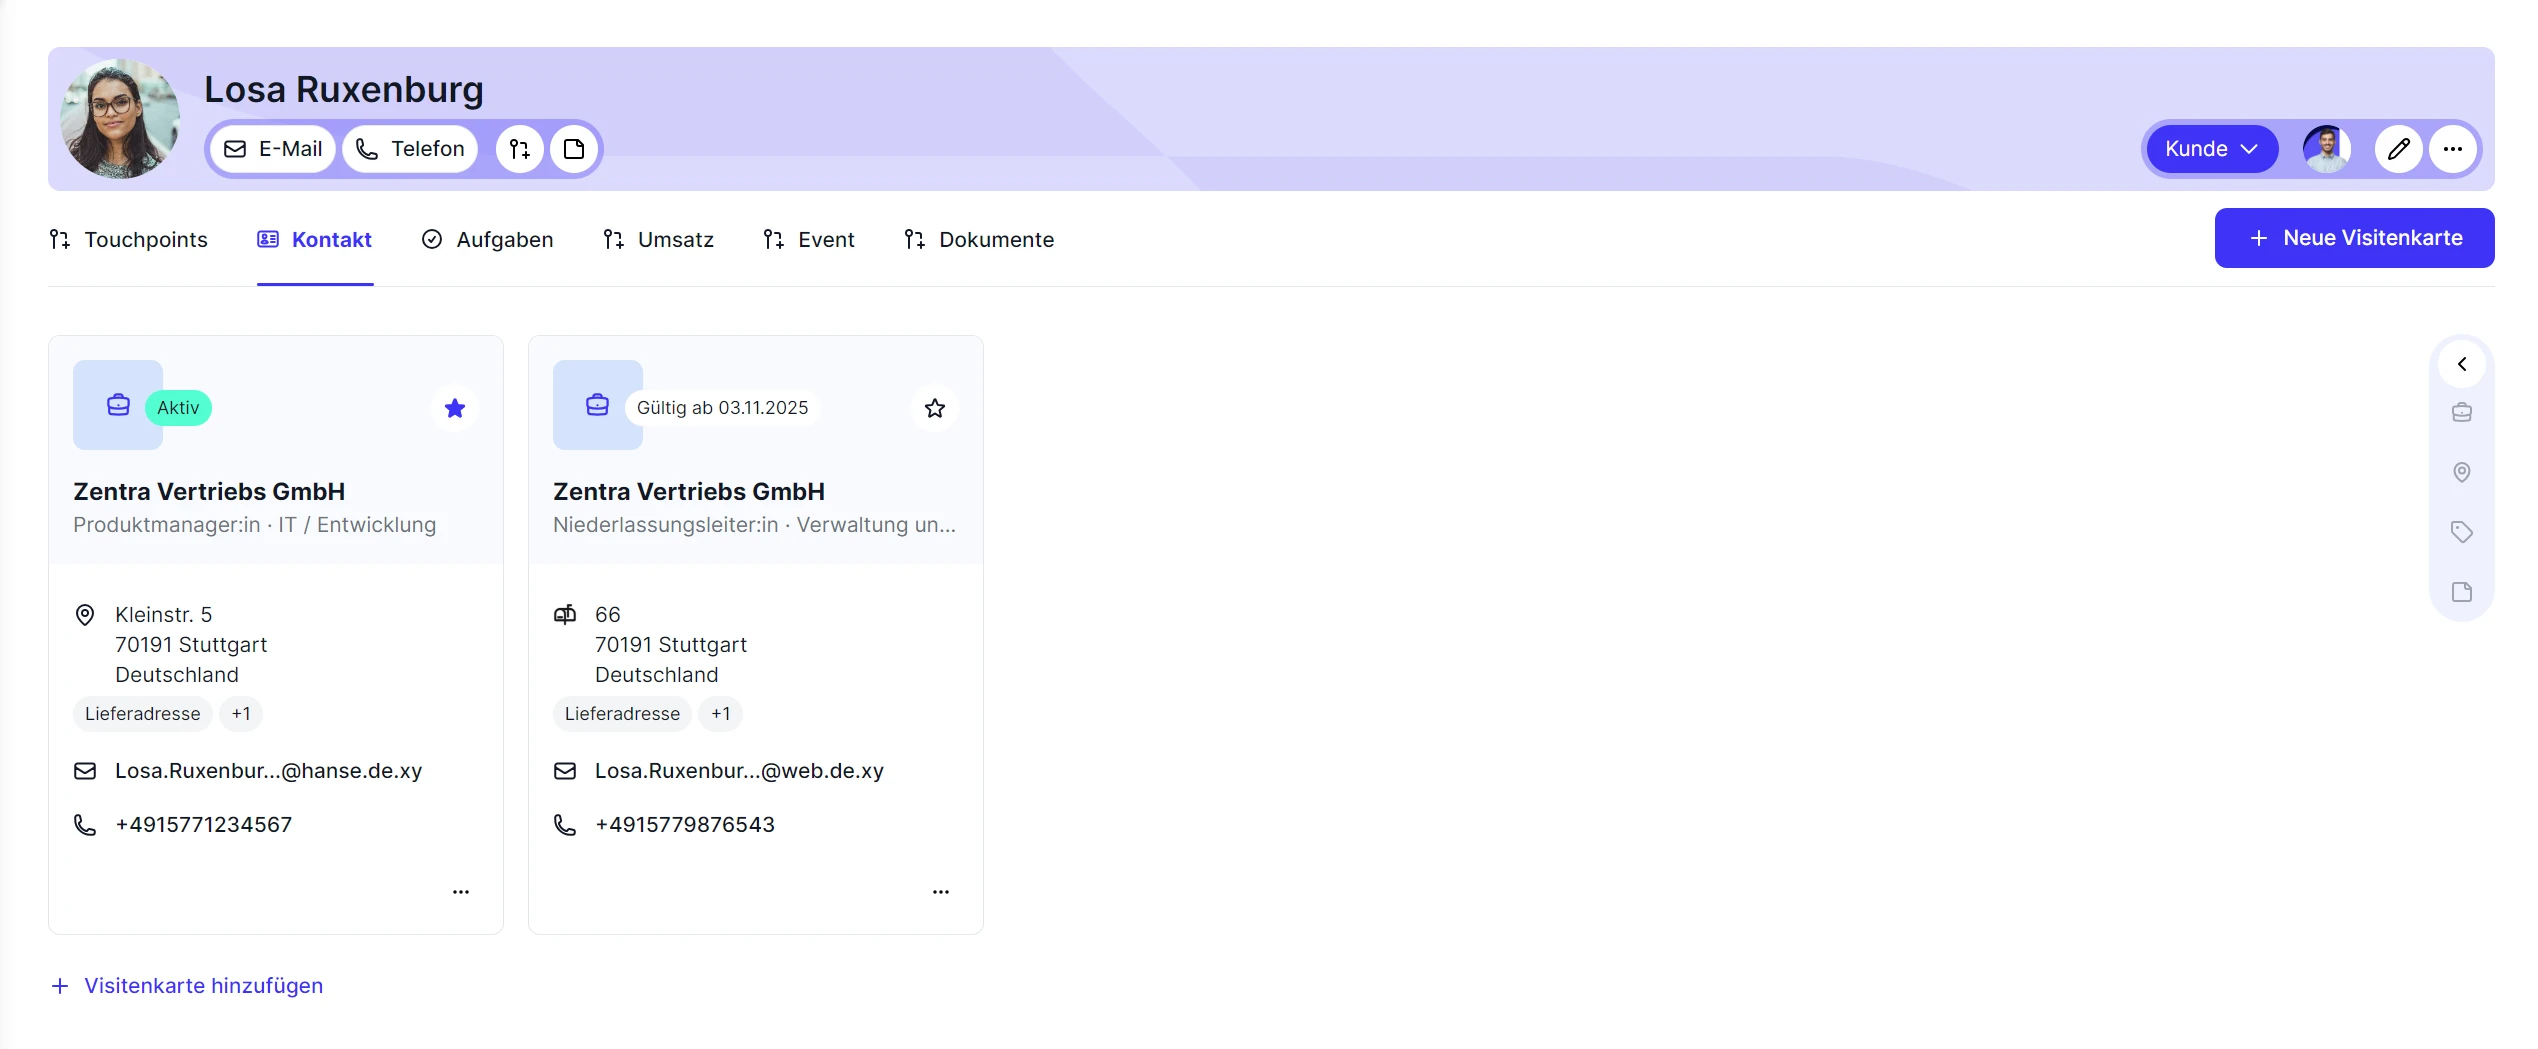Click Losa Ruxenburg's profile photo
The width and height of the screenshot is (2538, 1049).
(120, 119)
